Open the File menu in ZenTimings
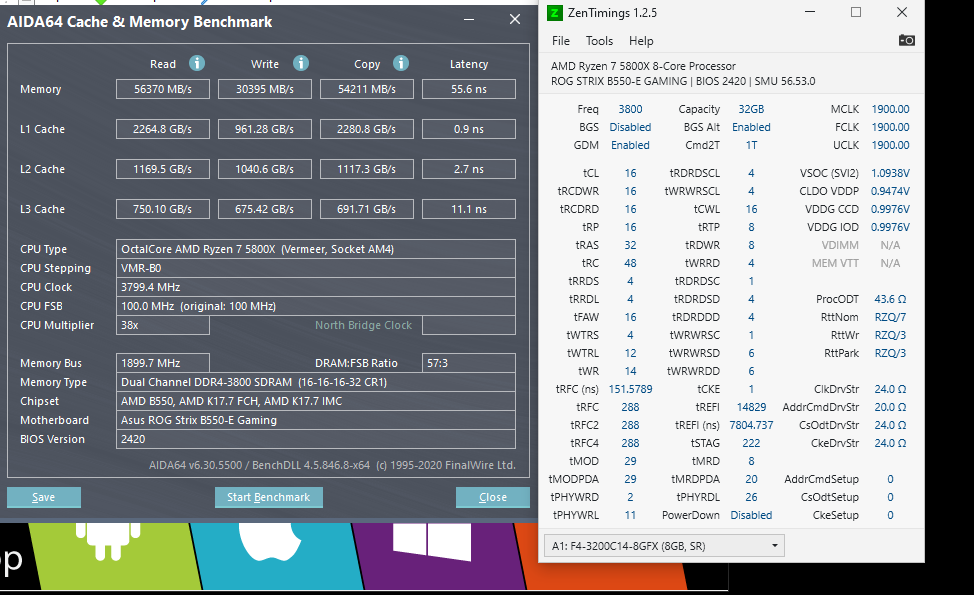 point(560,41)
